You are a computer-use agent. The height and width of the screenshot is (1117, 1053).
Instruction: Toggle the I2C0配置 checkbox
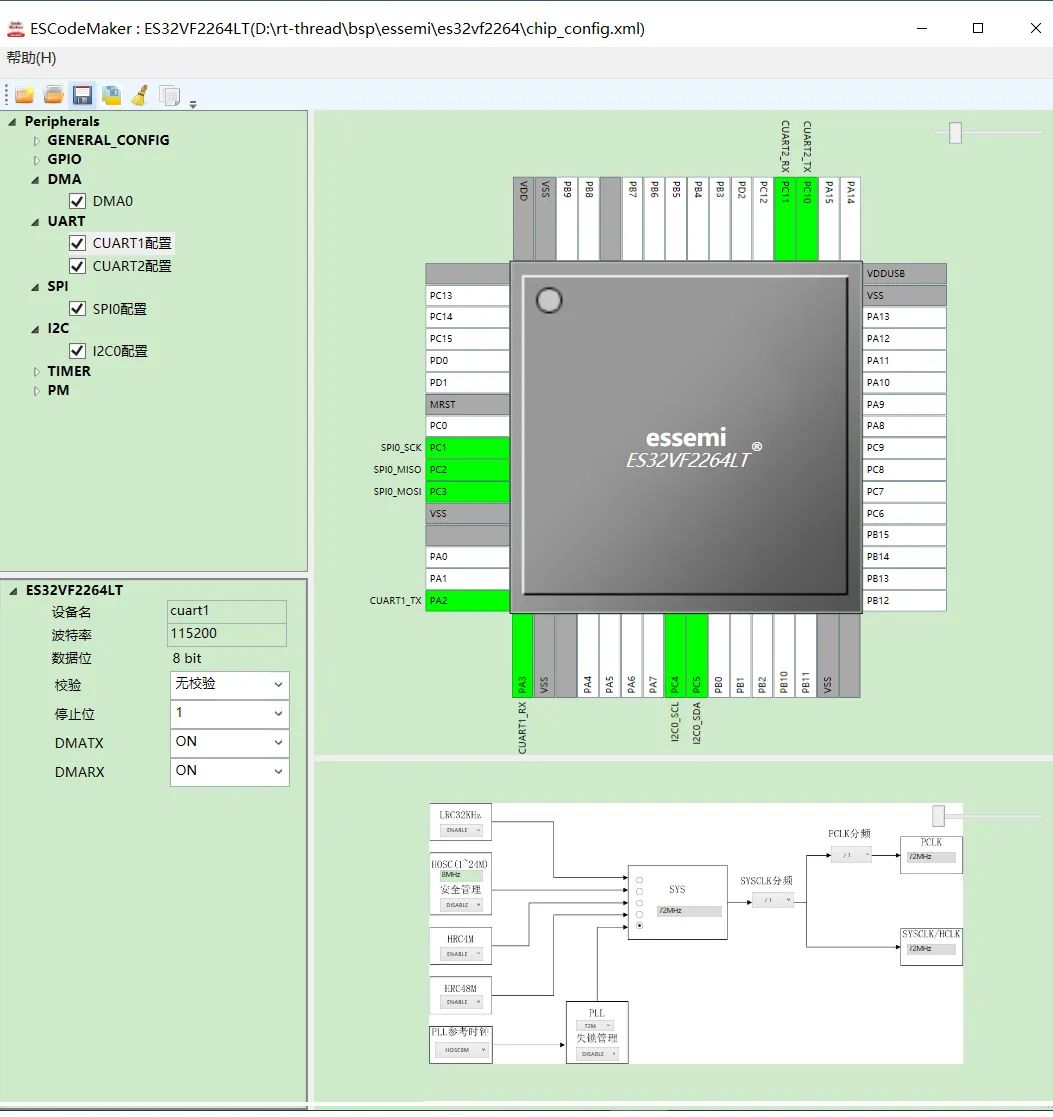point(78,350)
